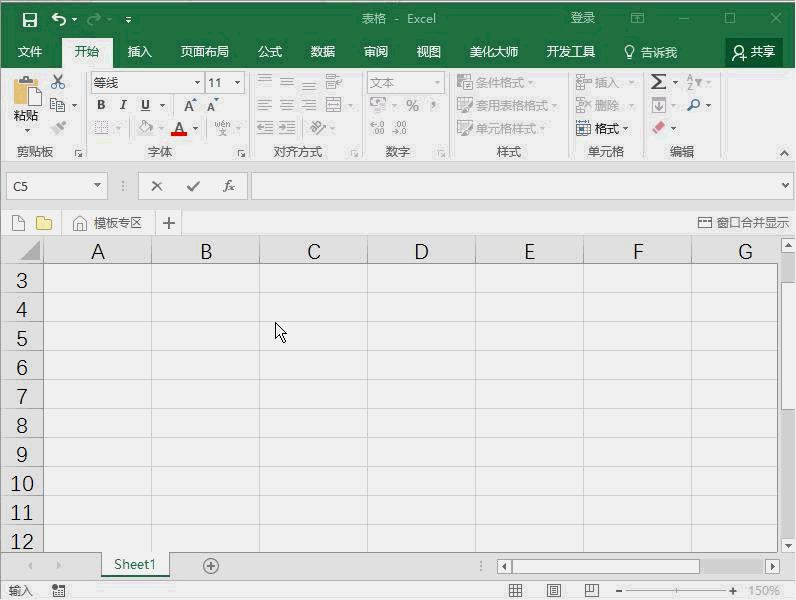796x600 pixels.
Task: Open the font size dropdown
Action: (237, 82)
